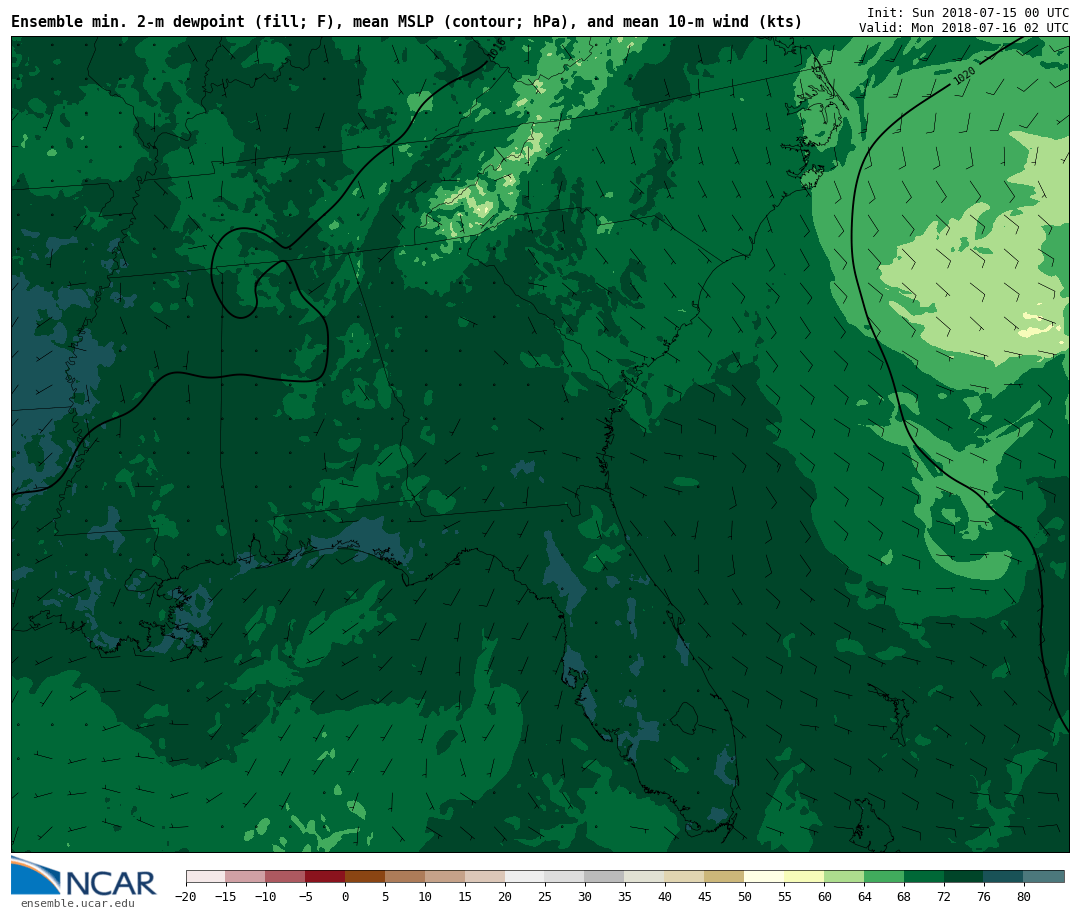Click light green swatch between 60 and 64
The width and height of the screenshot is (1080, 915).
844,876
